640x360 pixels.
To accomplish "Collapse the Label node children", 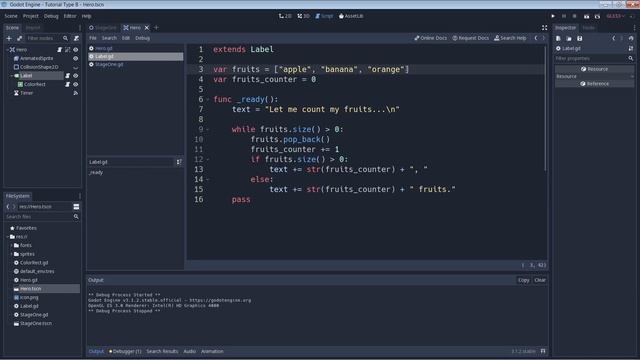I will coord(11,76).
